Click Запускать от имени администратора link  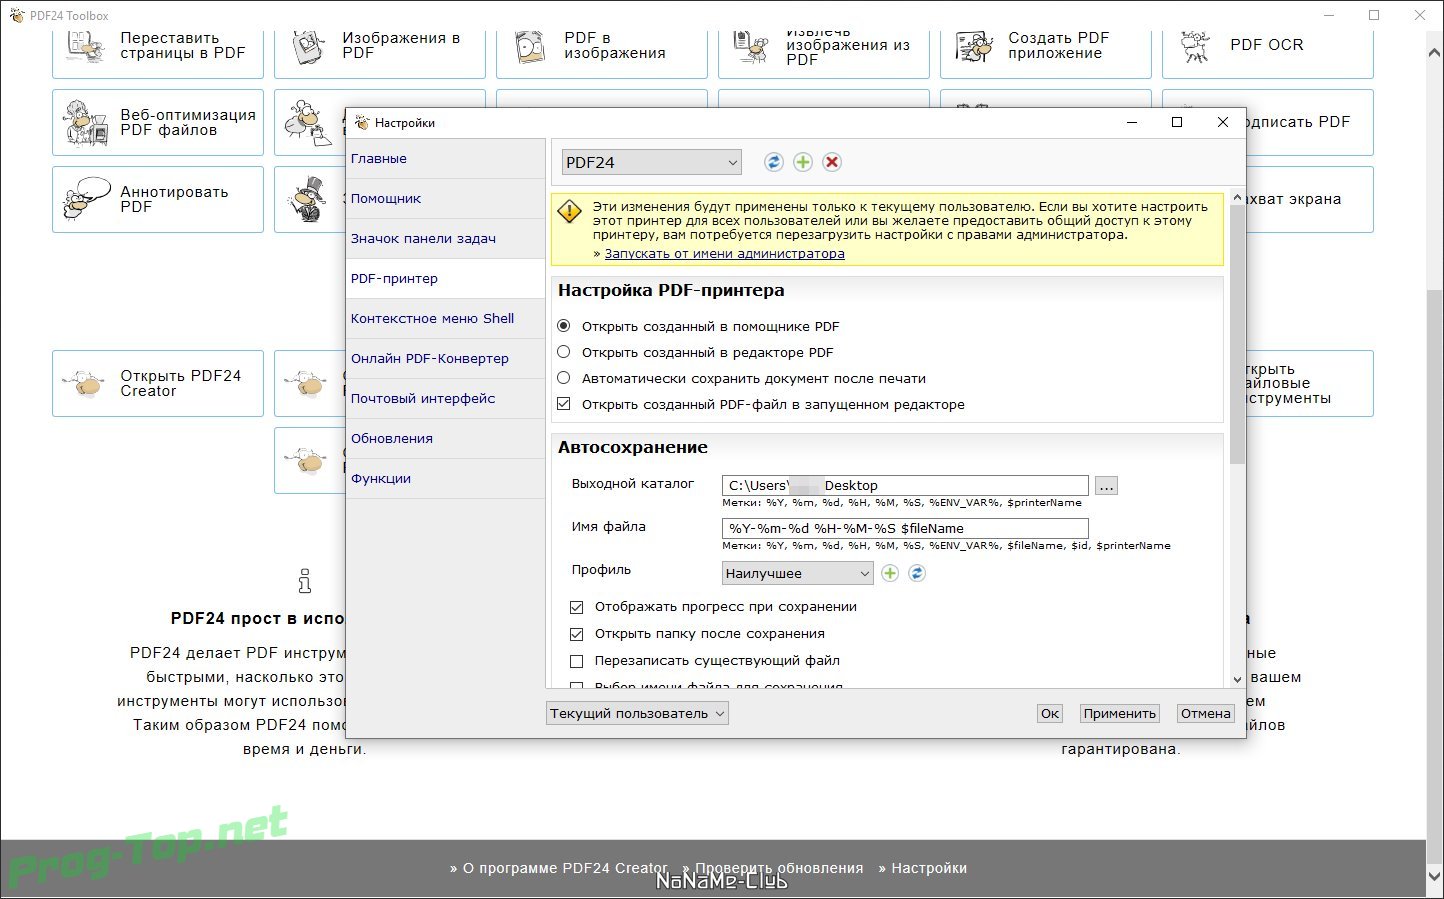point(724,254)
